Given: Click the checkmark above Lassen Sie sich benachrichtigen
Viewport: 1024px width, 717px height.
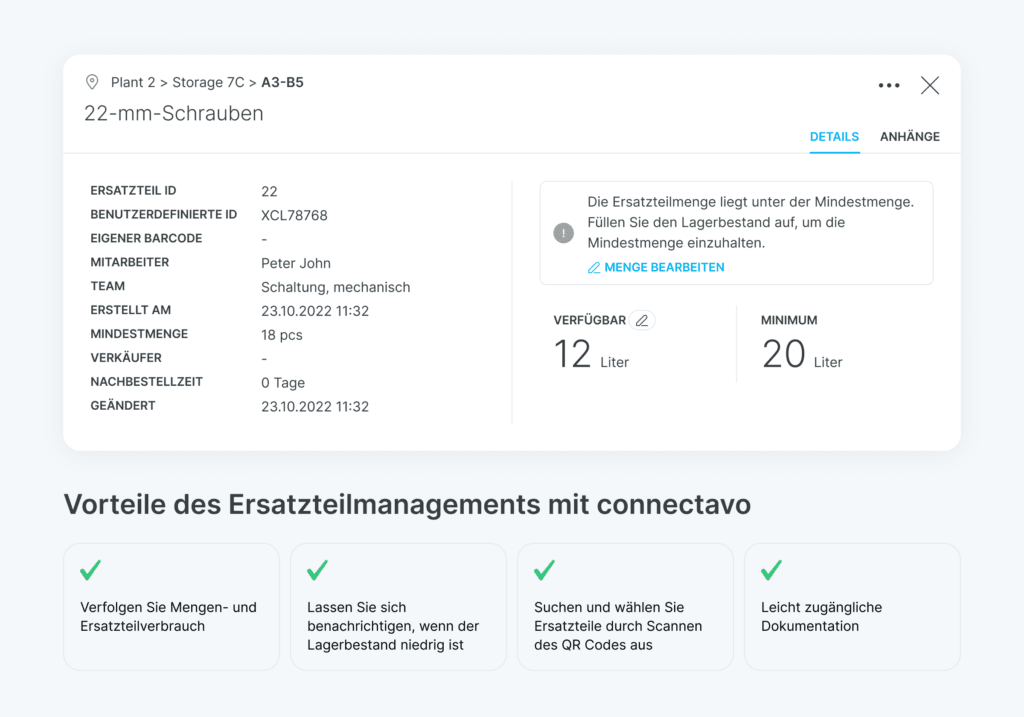Looking at the screenshot, I should 318,571.
